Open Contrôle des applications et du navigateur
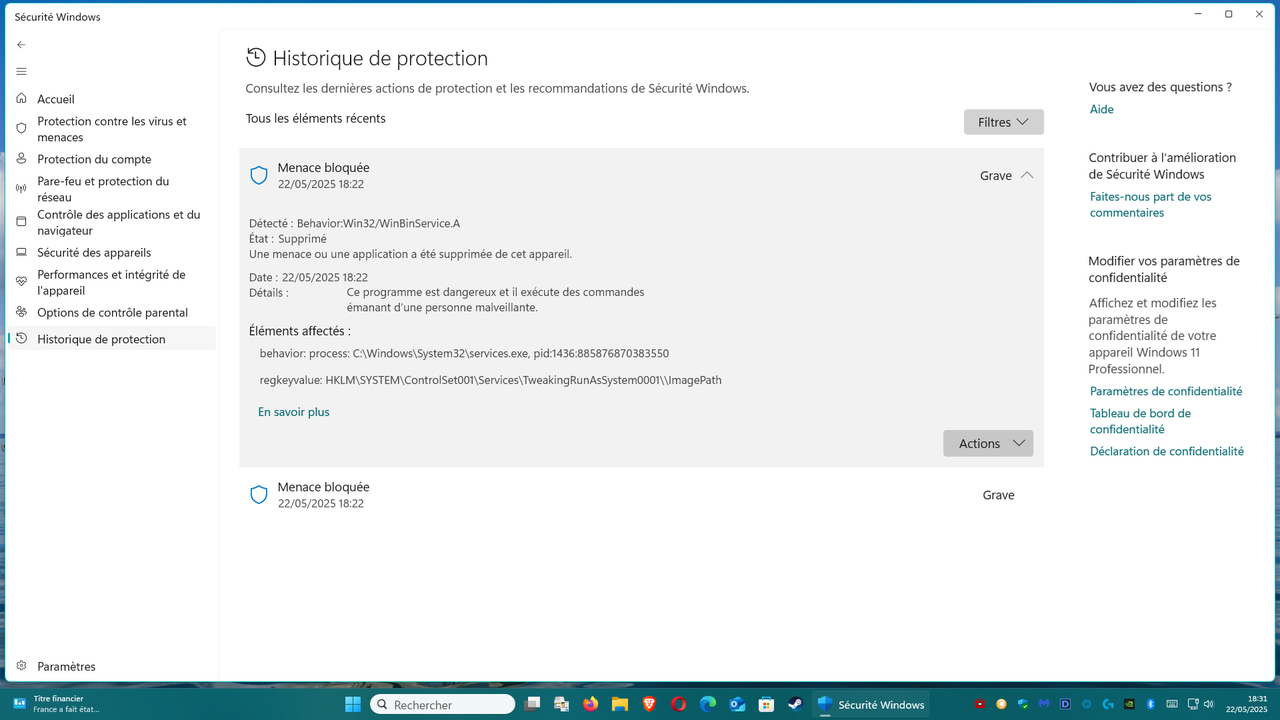 tap(110, 222)
